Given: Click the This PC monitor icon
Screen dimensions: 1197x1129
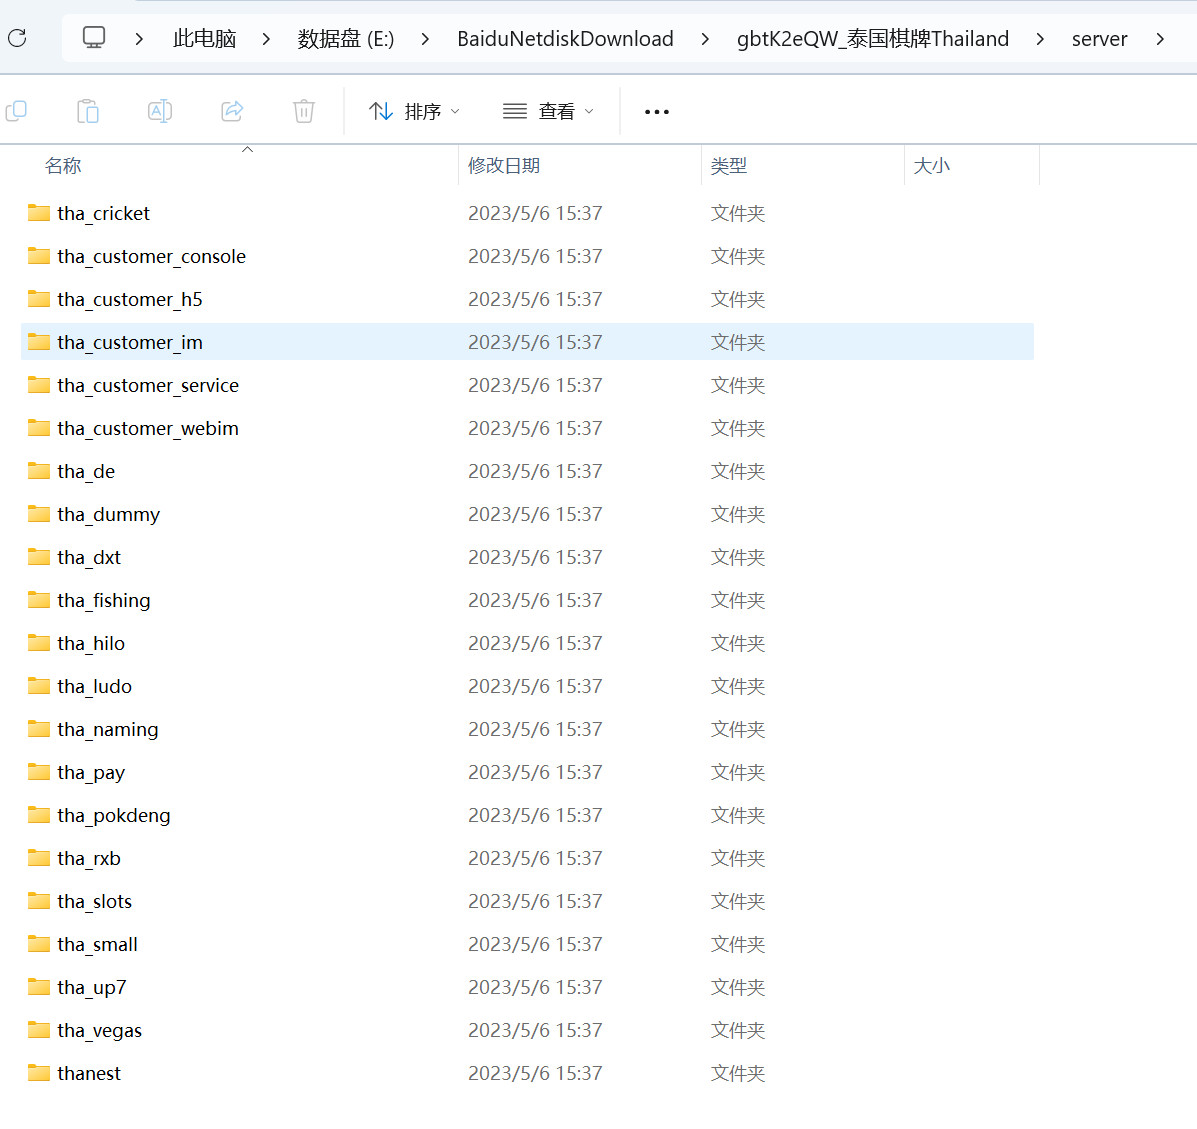Looking at the screenshot, I should (x=94, y=39).
